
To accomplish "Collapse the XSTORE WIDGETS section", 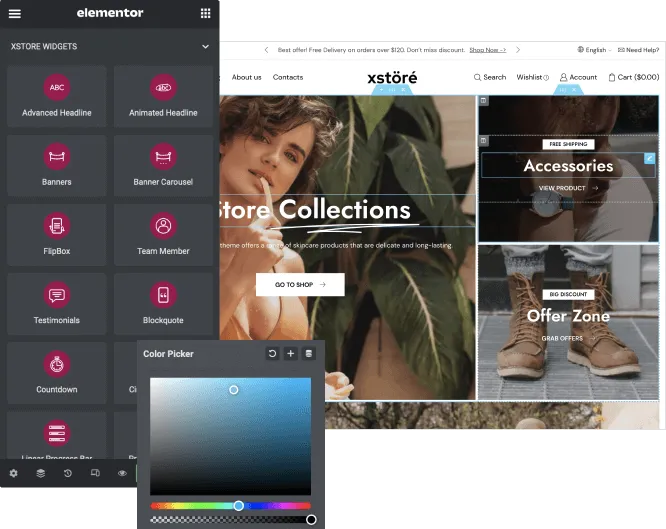I will click(205, 46).
